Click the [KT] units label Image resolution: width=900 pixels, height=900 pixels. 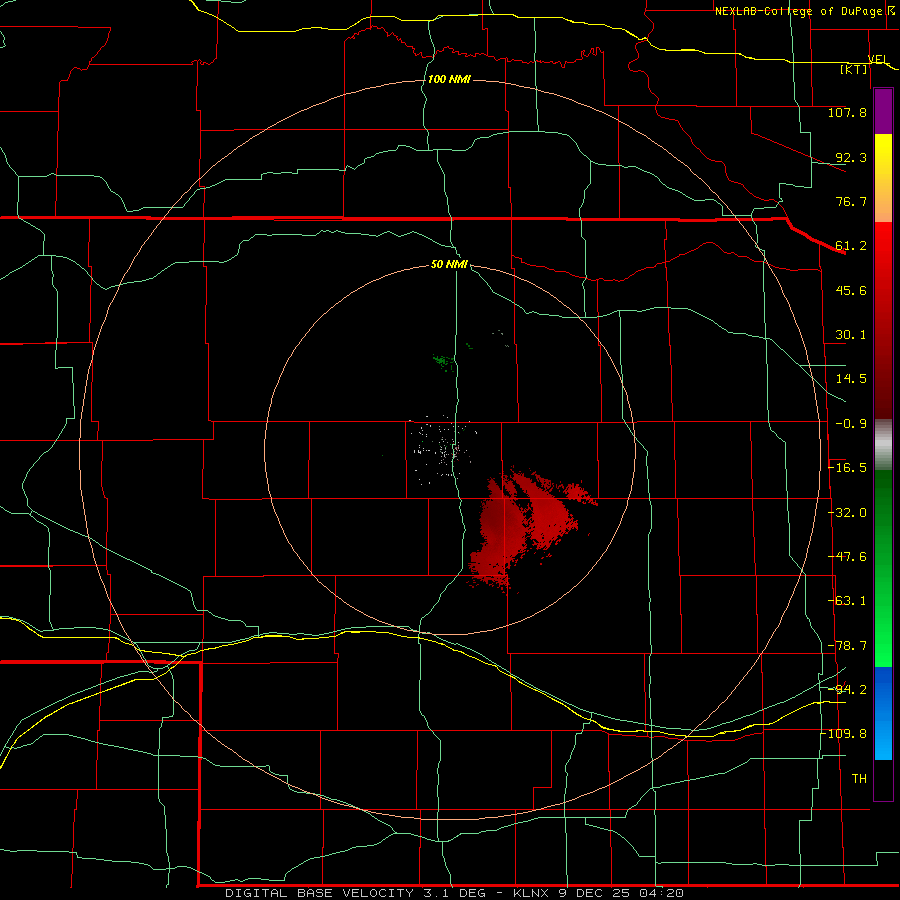(853, 69)
